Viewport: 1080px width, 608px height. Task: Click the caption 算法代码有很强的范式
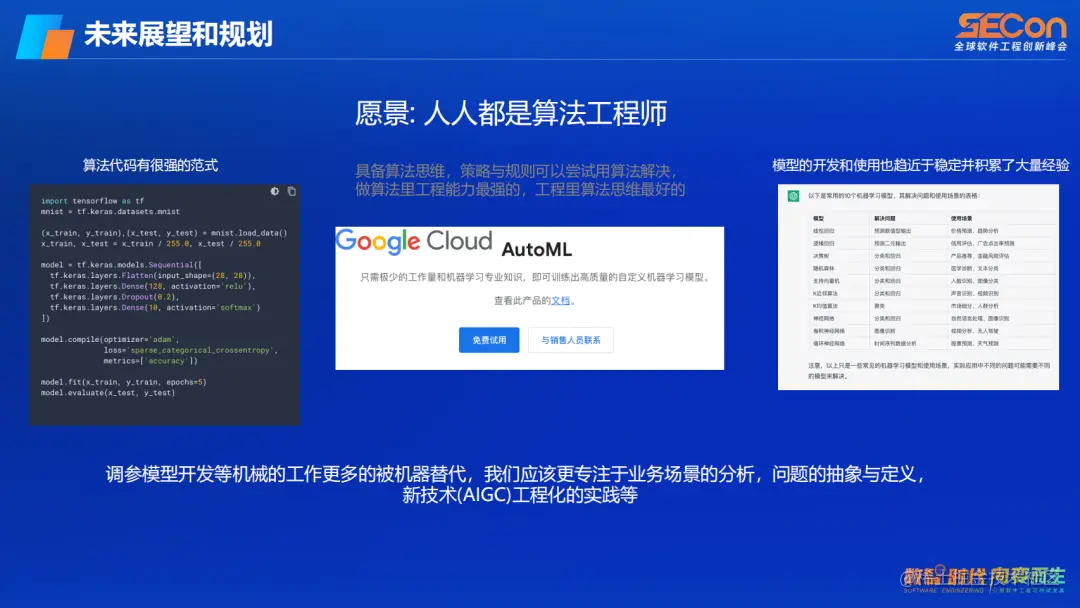tap(150, 165)
